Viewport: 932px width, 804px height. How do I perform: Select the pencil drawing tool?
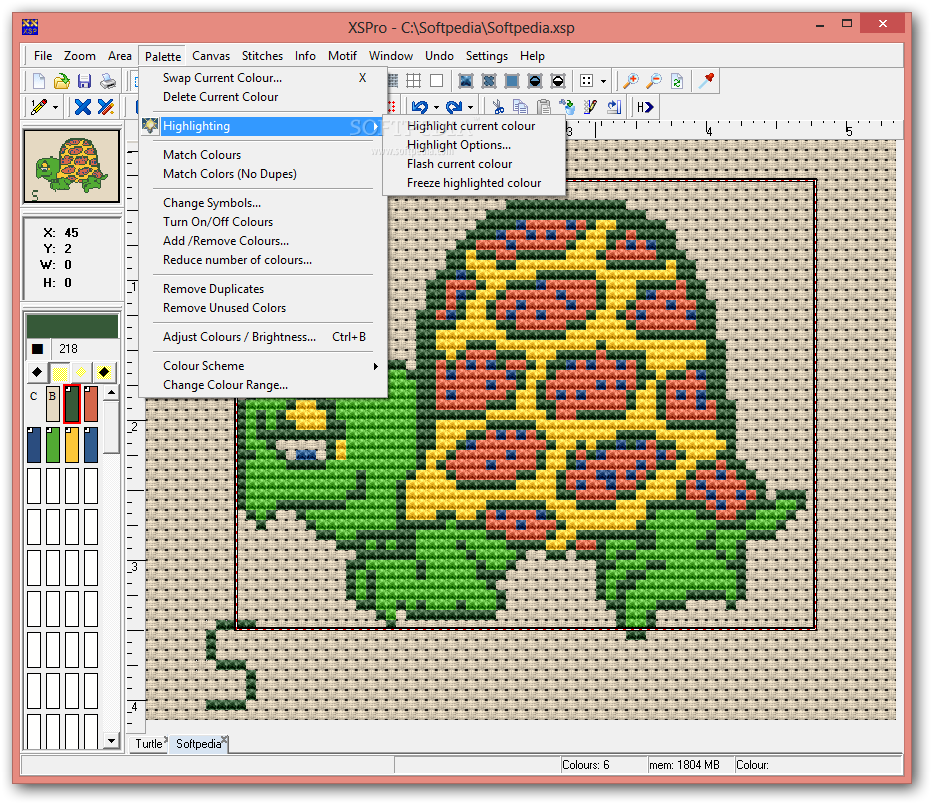tap(39, 107)
